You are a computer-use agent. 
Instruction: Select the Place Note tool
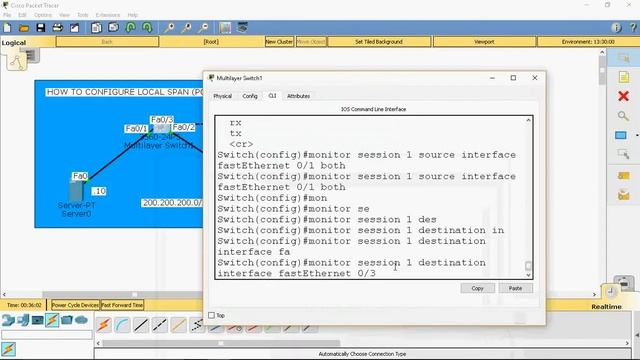click(x=623, y=77)
